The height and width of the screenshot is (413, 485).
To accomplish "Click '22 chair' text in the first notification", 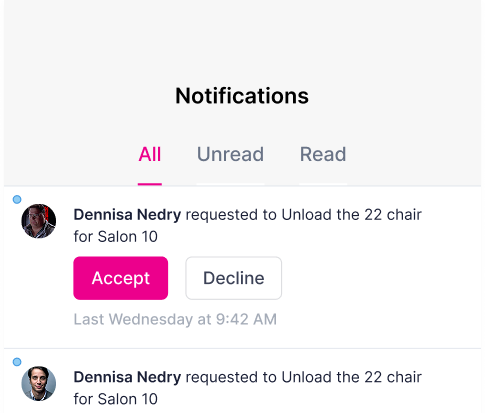I will pos(393,215).
